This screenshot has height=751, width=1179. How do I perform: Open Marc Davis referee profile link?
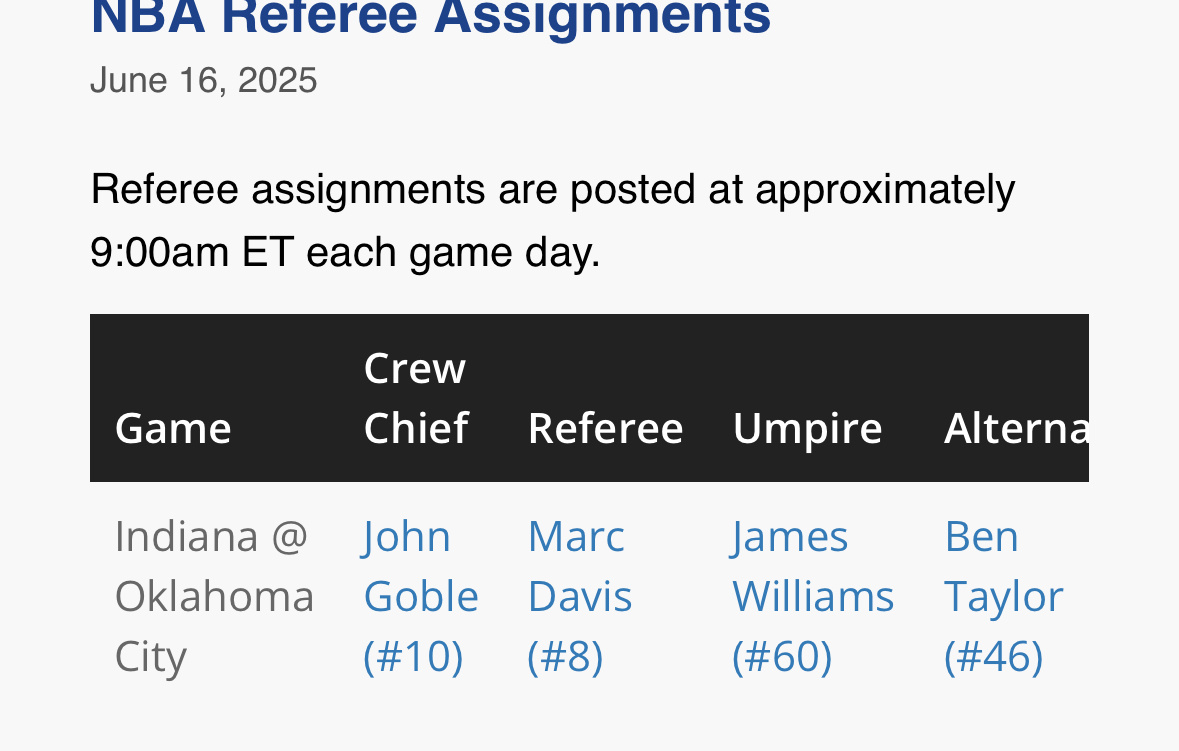click(x=580, y=596)
